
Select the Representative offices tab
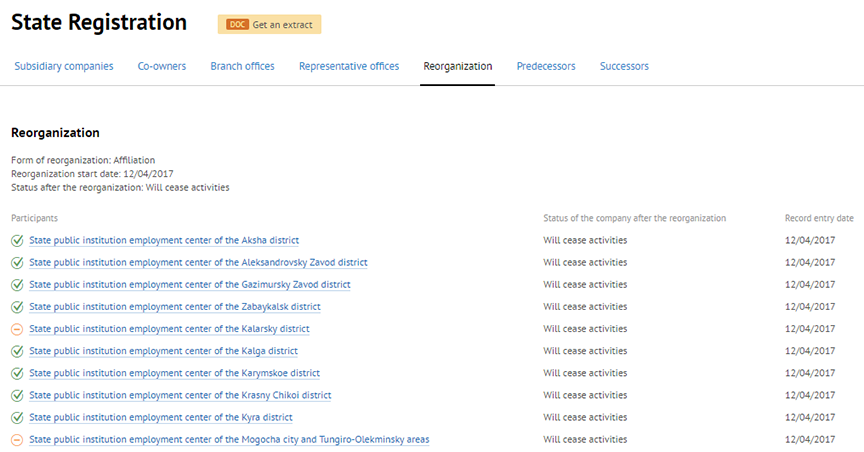349,66
